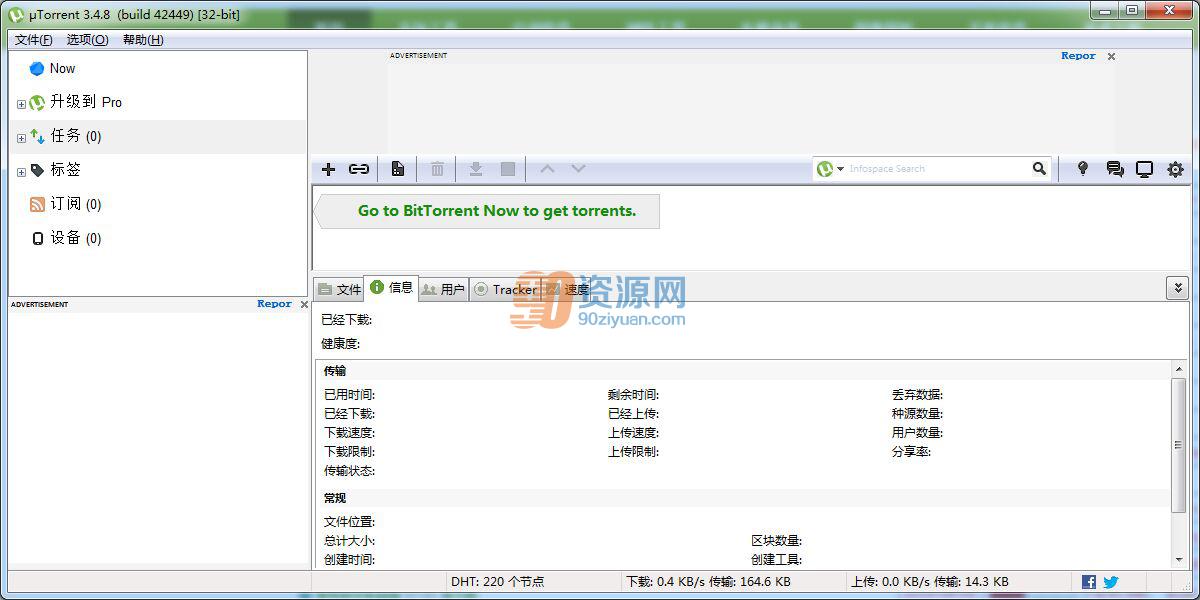Switch to the 文件 tab
Viewport: 1200px width, 600px height.
pyautogui.click(x=339, y=289)
